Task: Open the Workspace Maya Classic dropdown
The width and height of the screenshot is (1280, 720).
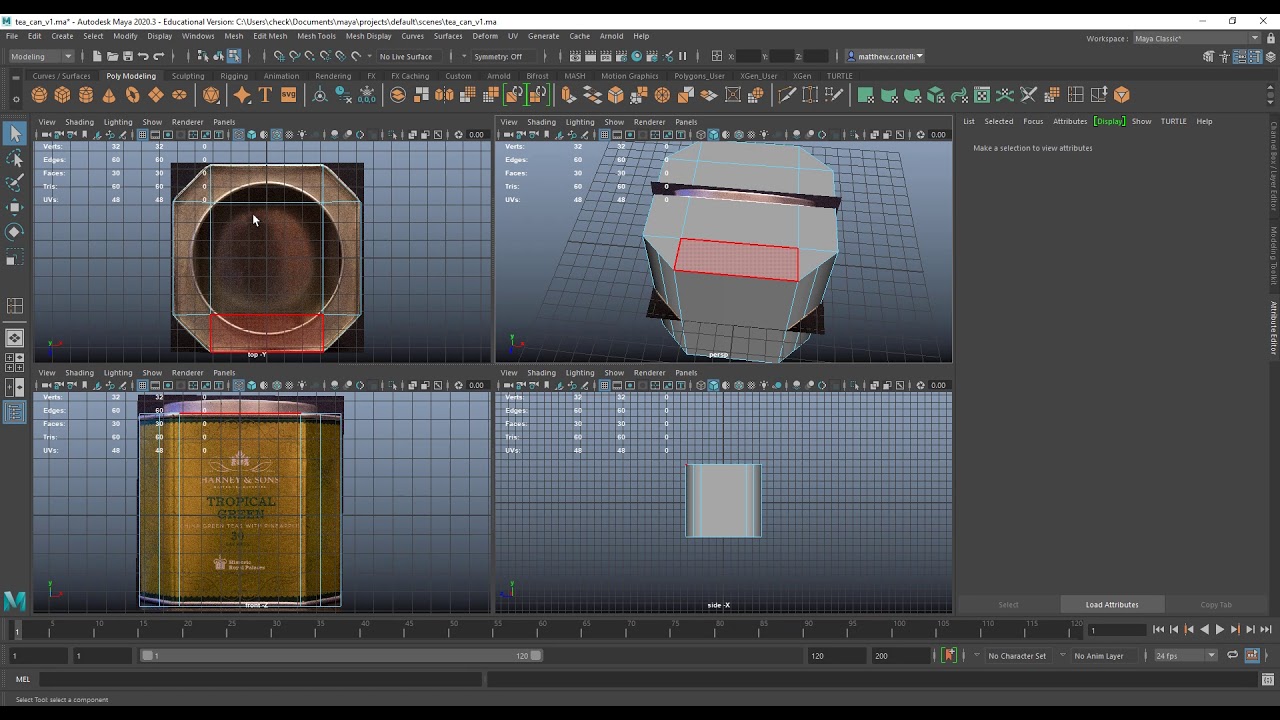Action: point(1196,38)
